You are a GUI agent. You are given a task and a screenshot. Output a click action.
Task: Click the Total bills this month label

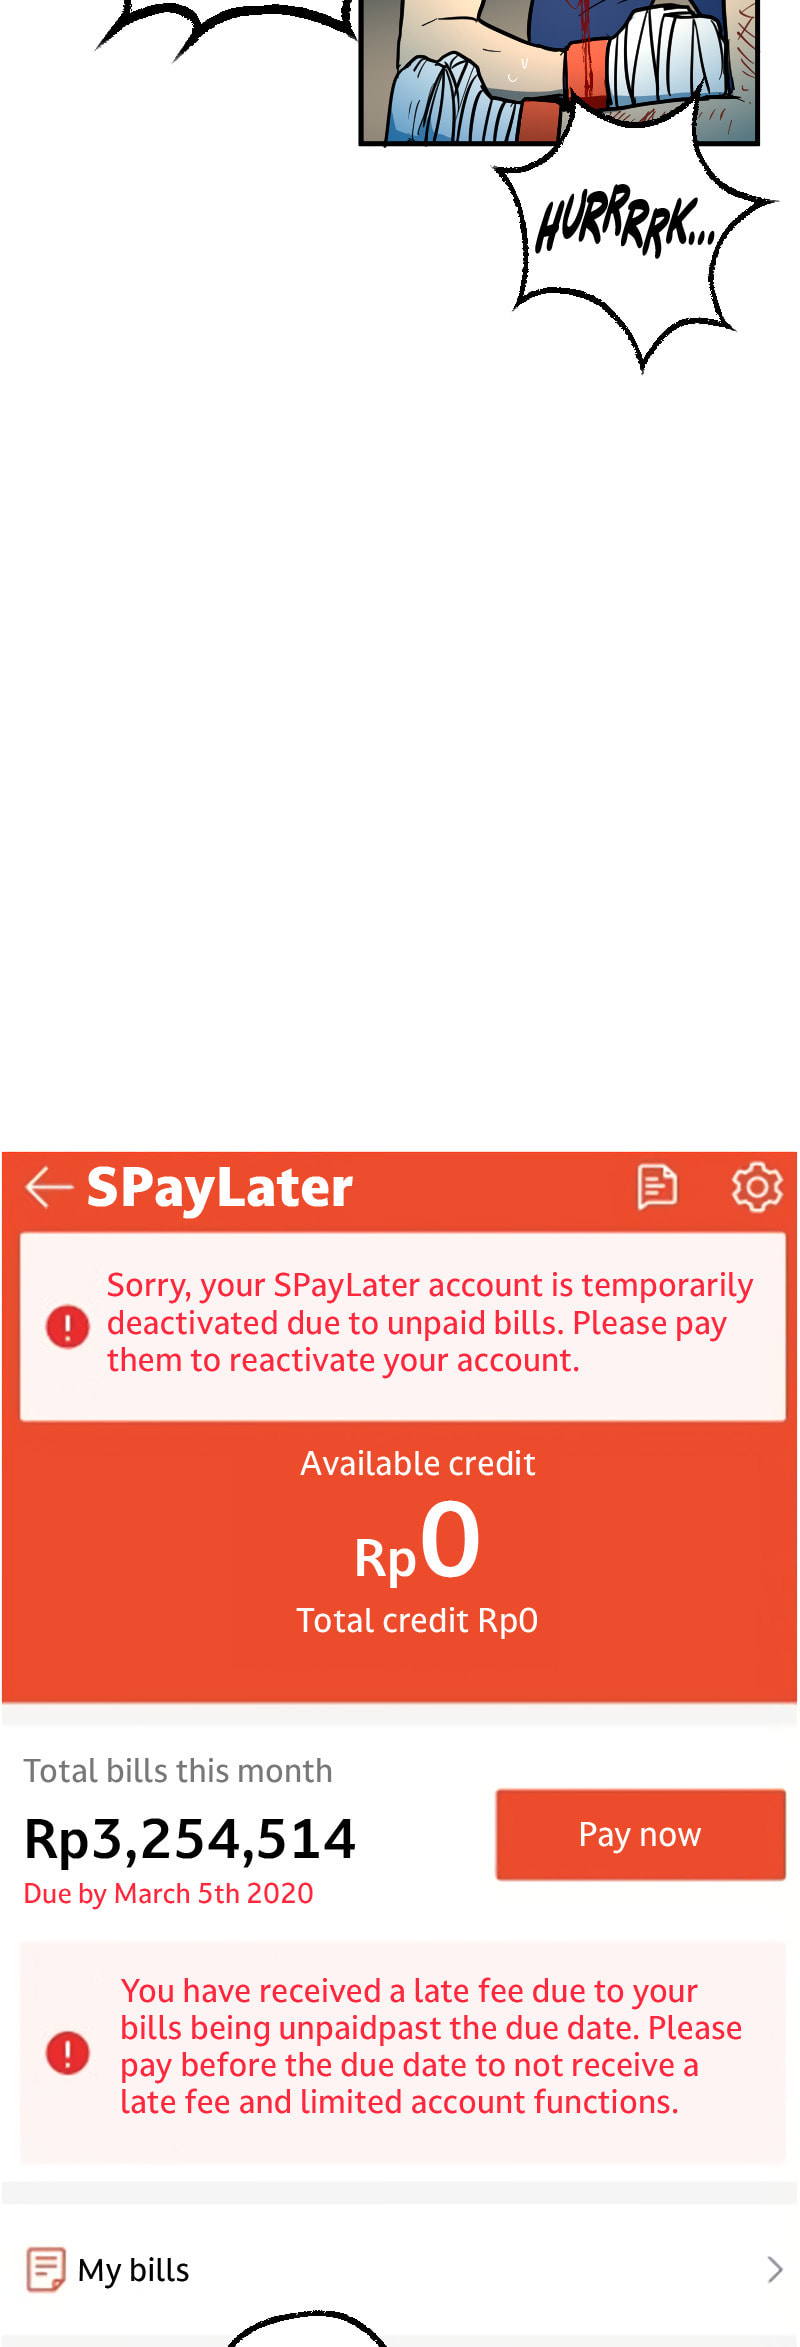click(x=178, y=1770)
